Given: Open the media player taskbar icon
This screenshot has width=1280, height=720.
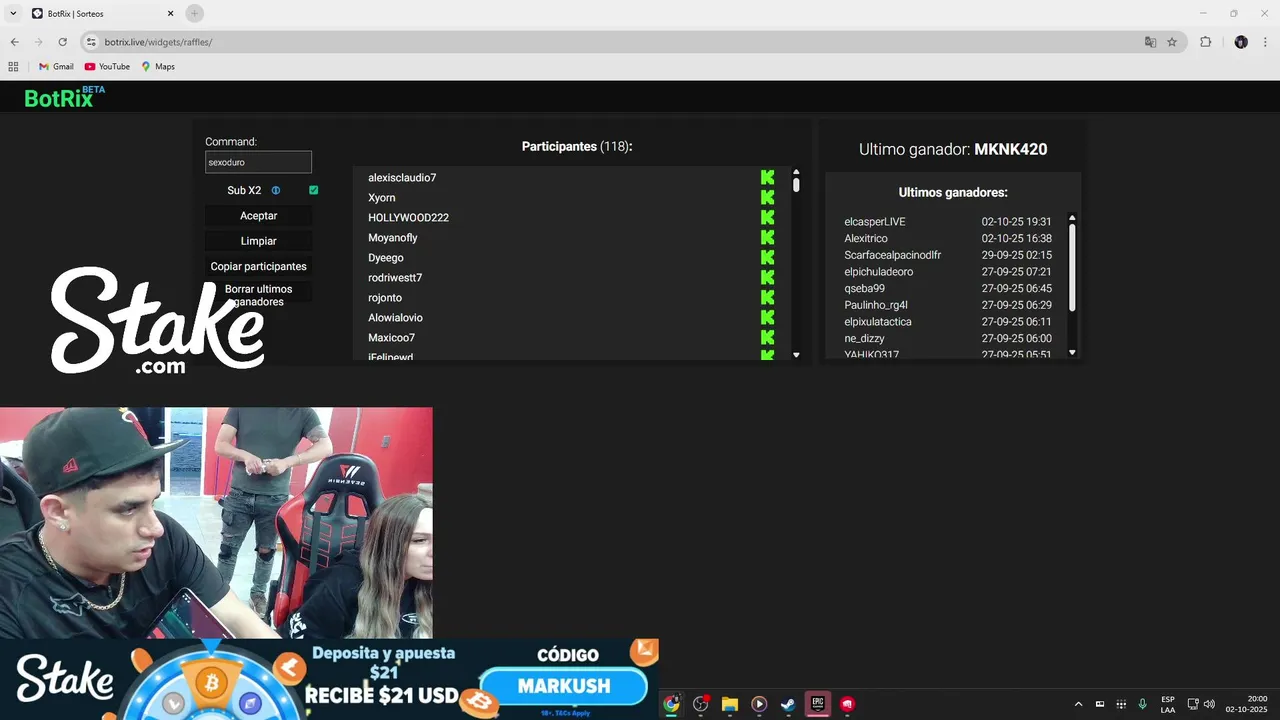Looking at the screenshot, I should point(759,704).
